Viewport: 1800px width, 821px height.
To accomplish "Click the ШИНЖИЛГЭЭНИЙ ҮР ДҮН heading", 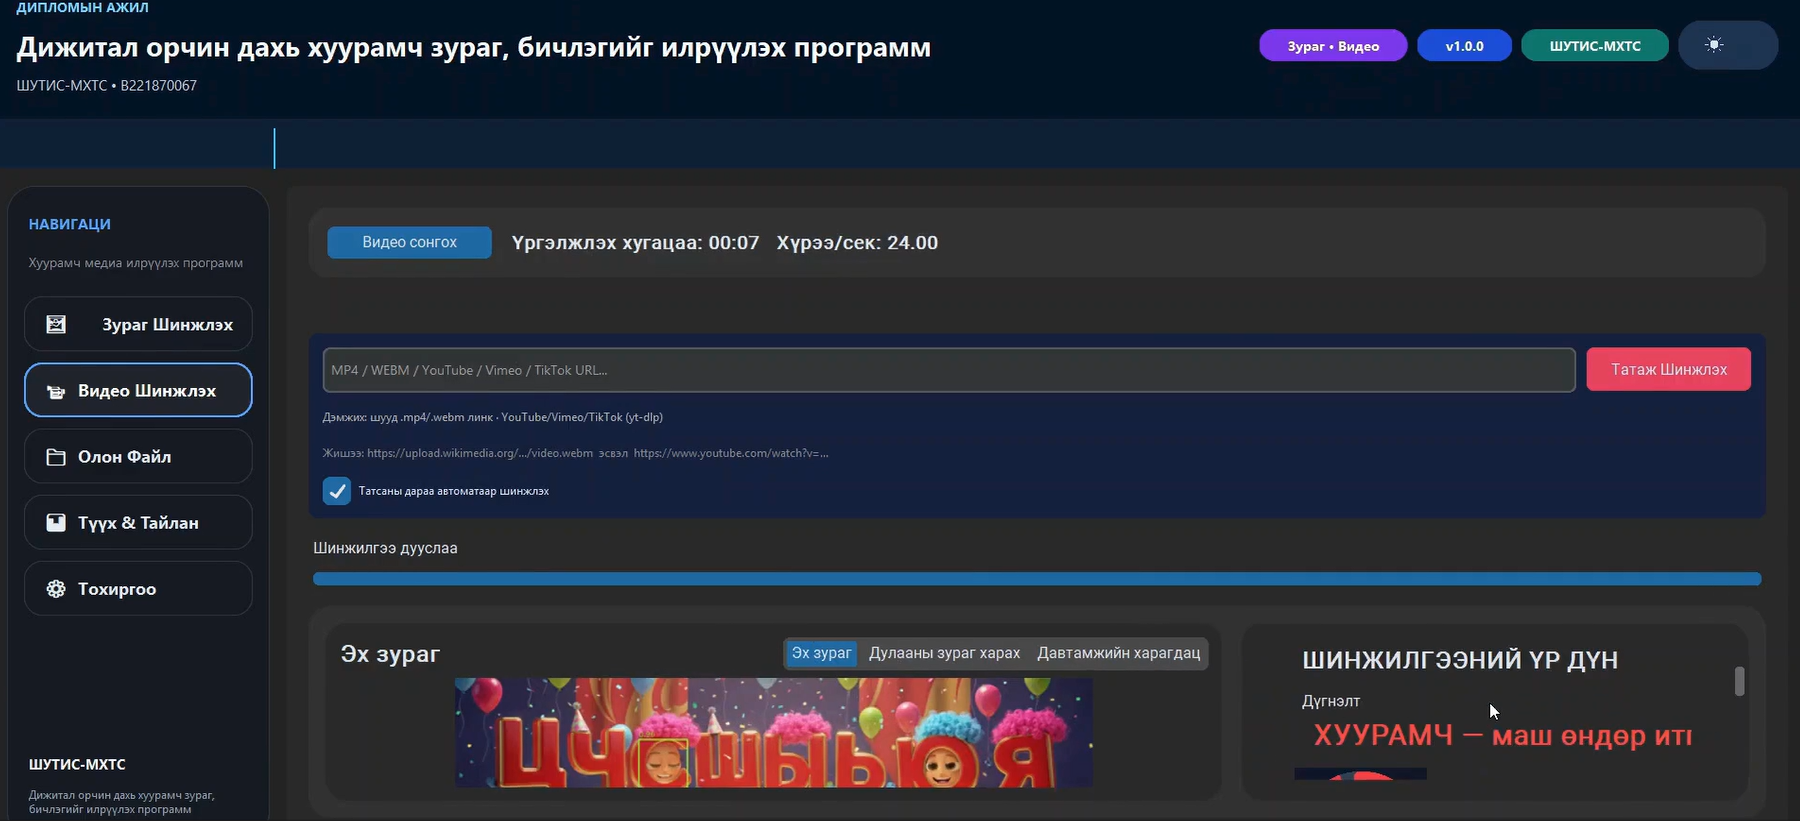I will pyautogui.click(x=1460, y=660).
